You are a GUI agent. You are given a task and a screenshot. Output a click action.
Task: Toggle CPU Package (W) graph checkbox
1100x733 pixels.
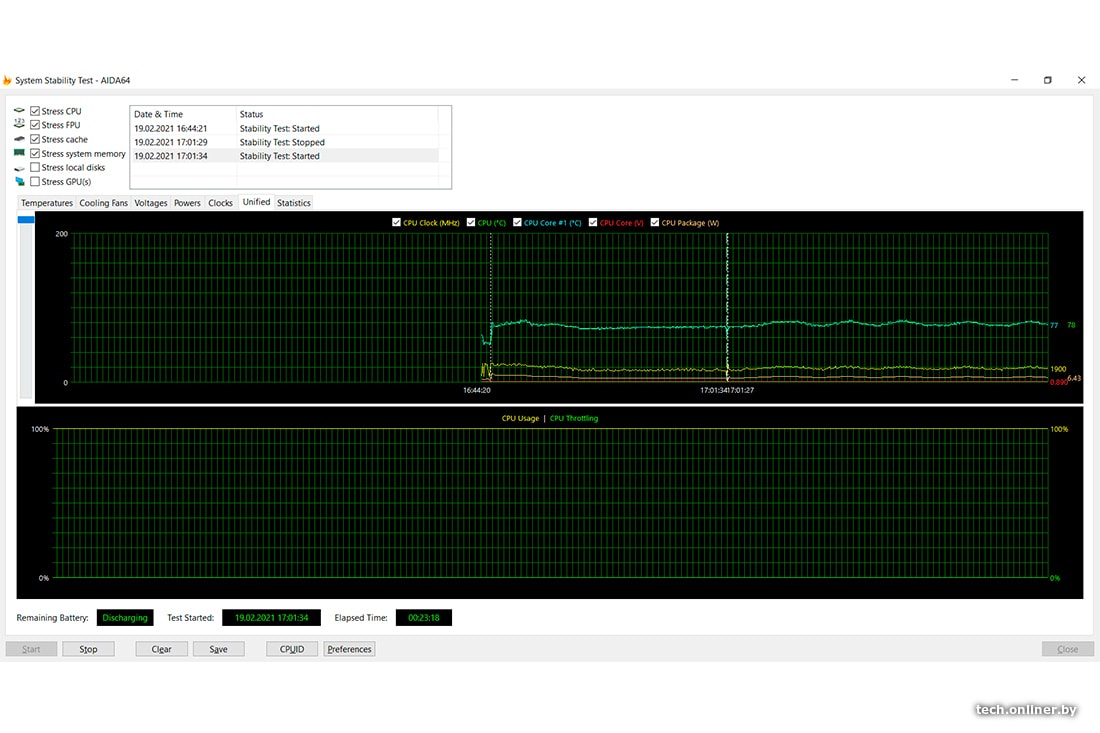coord(655,223)
